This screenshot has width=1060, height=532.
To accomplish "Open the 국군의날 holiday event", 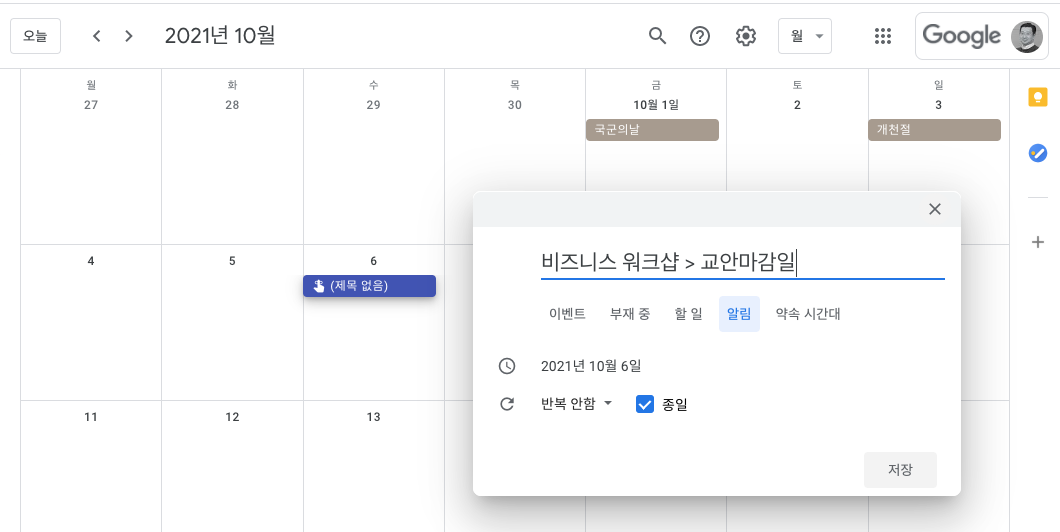I will click(652, 130).
